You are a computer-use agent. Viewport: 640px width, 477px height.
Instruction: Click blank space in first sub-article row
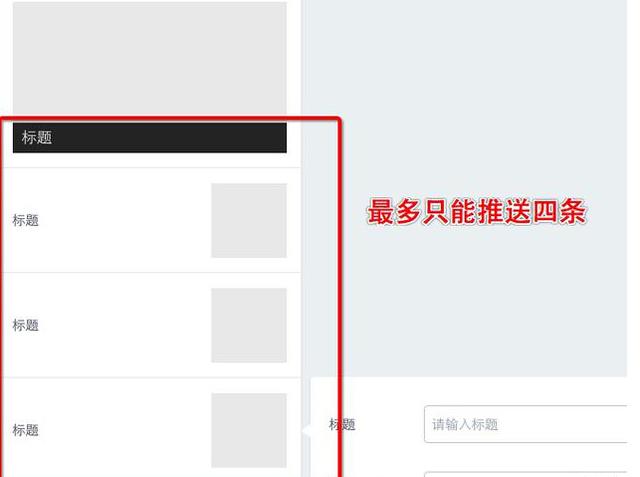(x=122, y=220)
